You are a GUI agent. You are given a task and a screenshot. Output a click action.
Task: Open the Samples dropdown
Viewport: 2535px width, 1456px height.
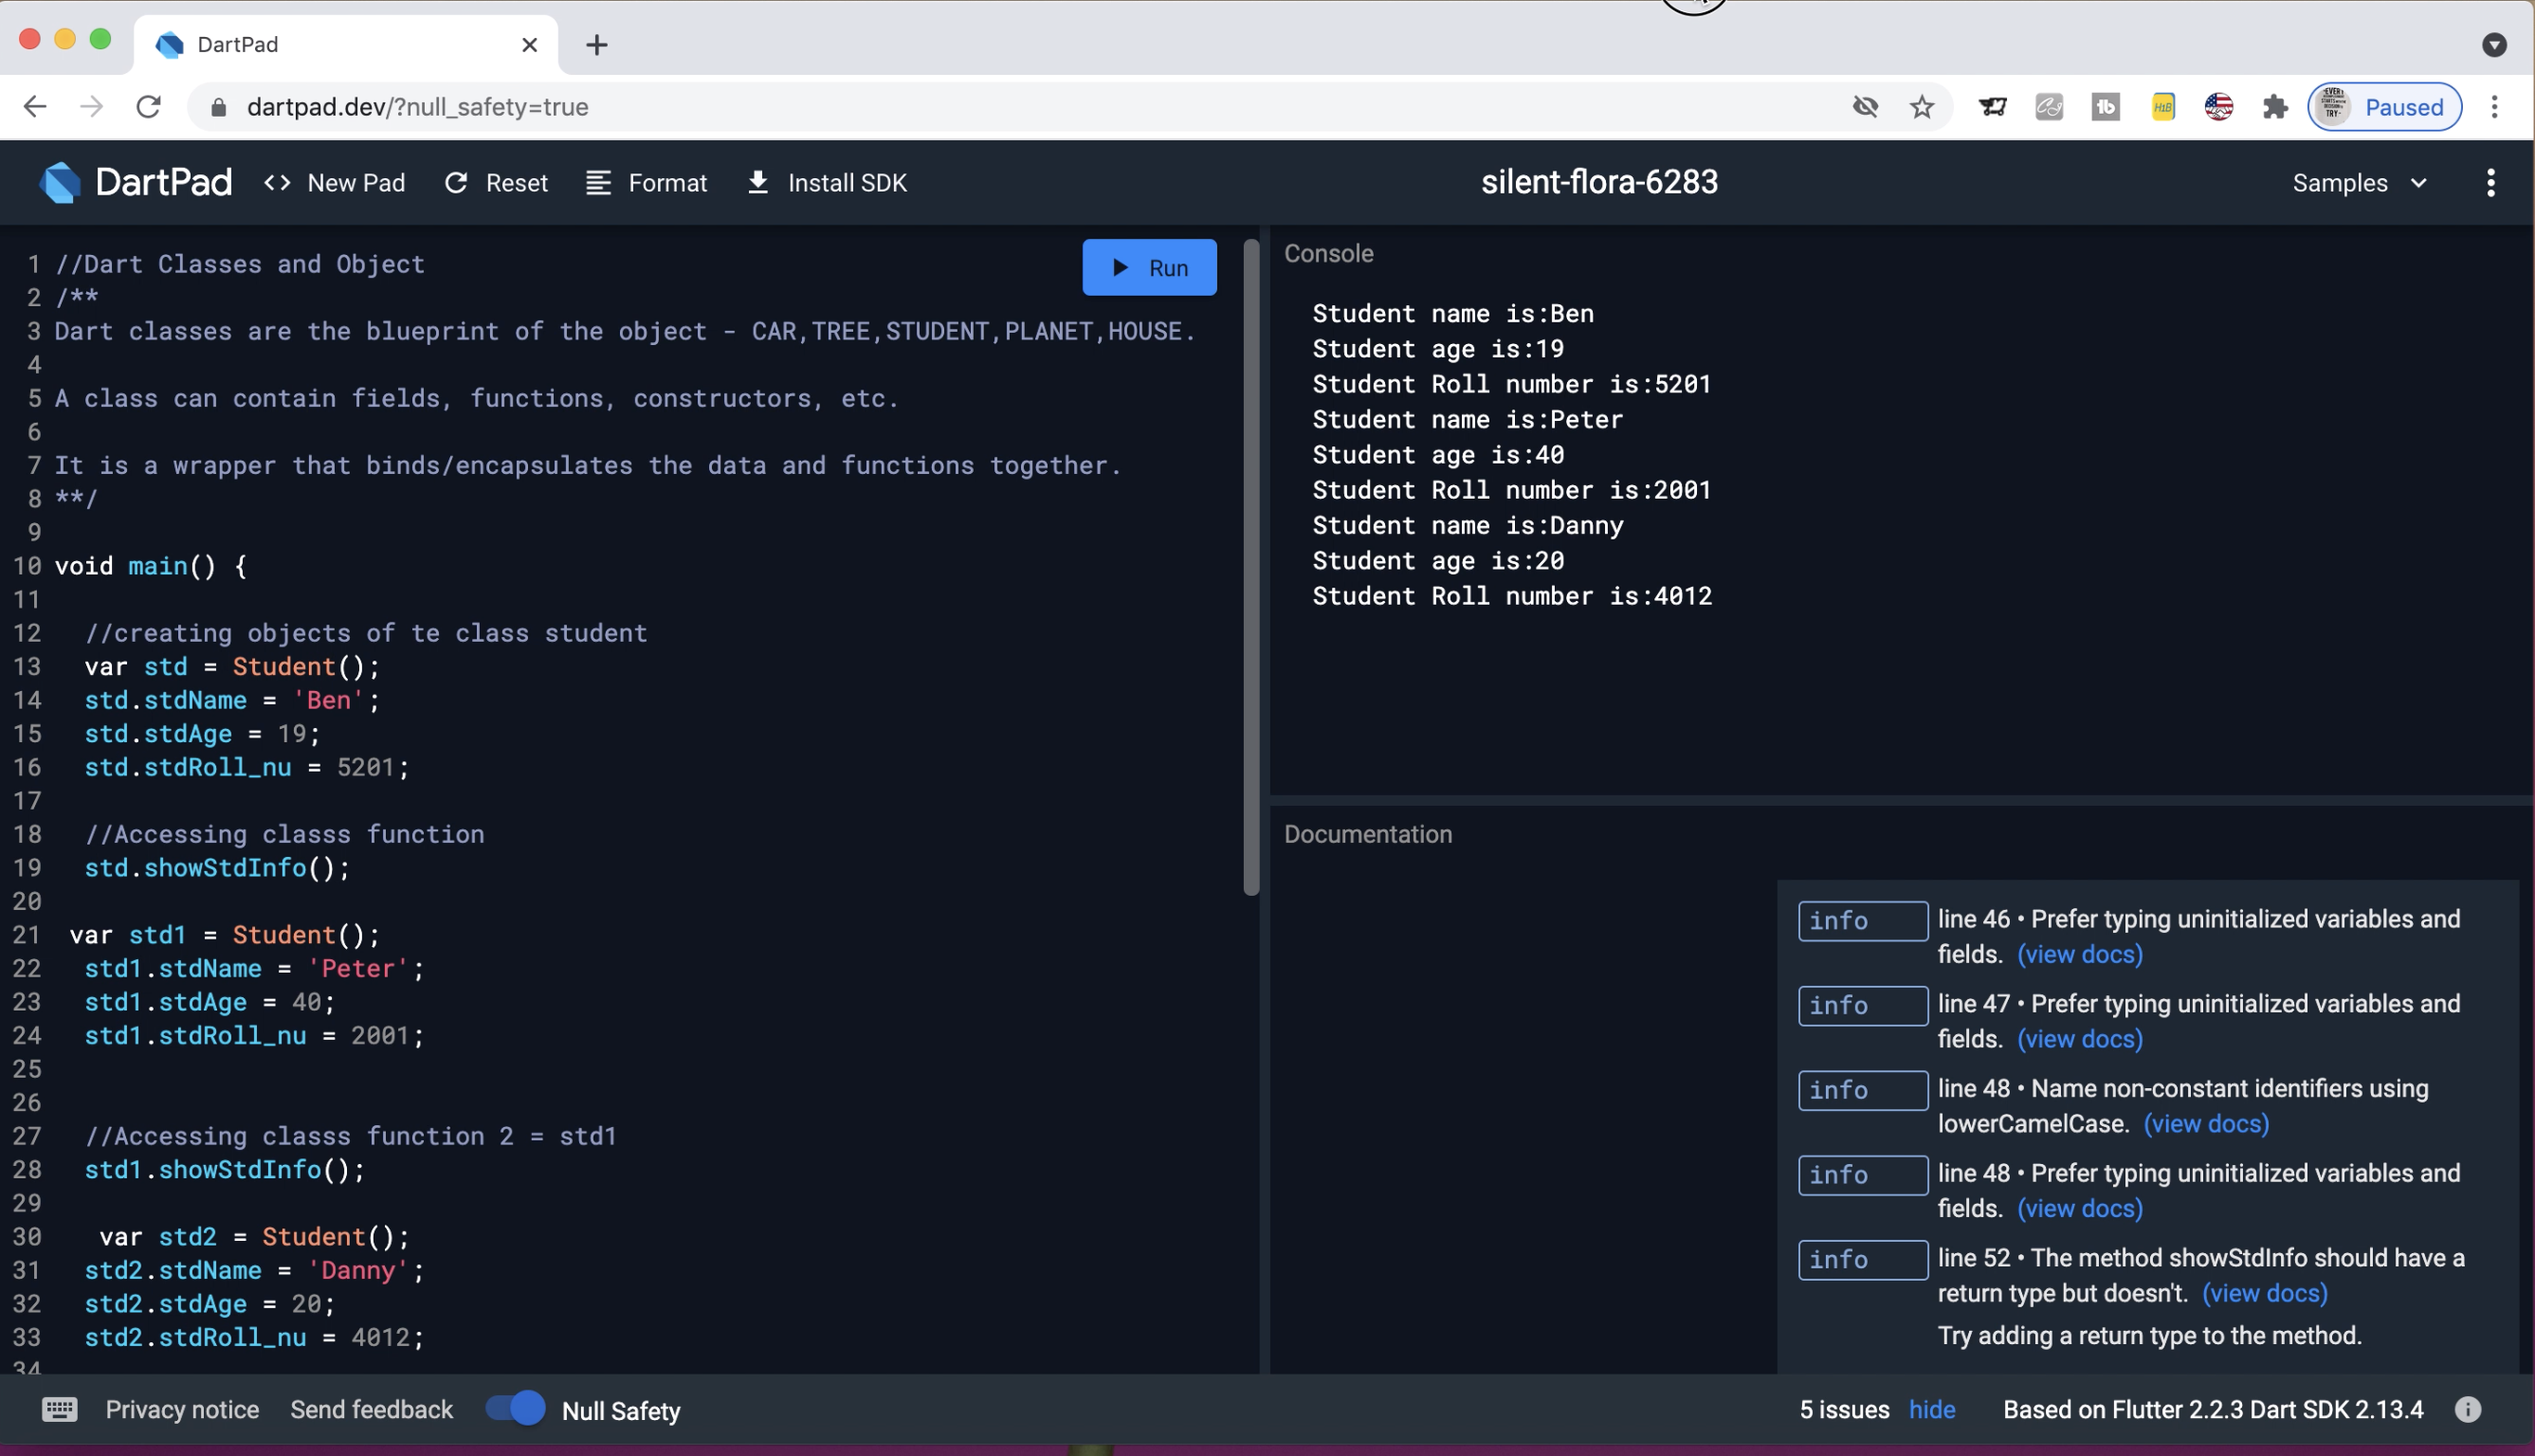(x=2360, y=182)
